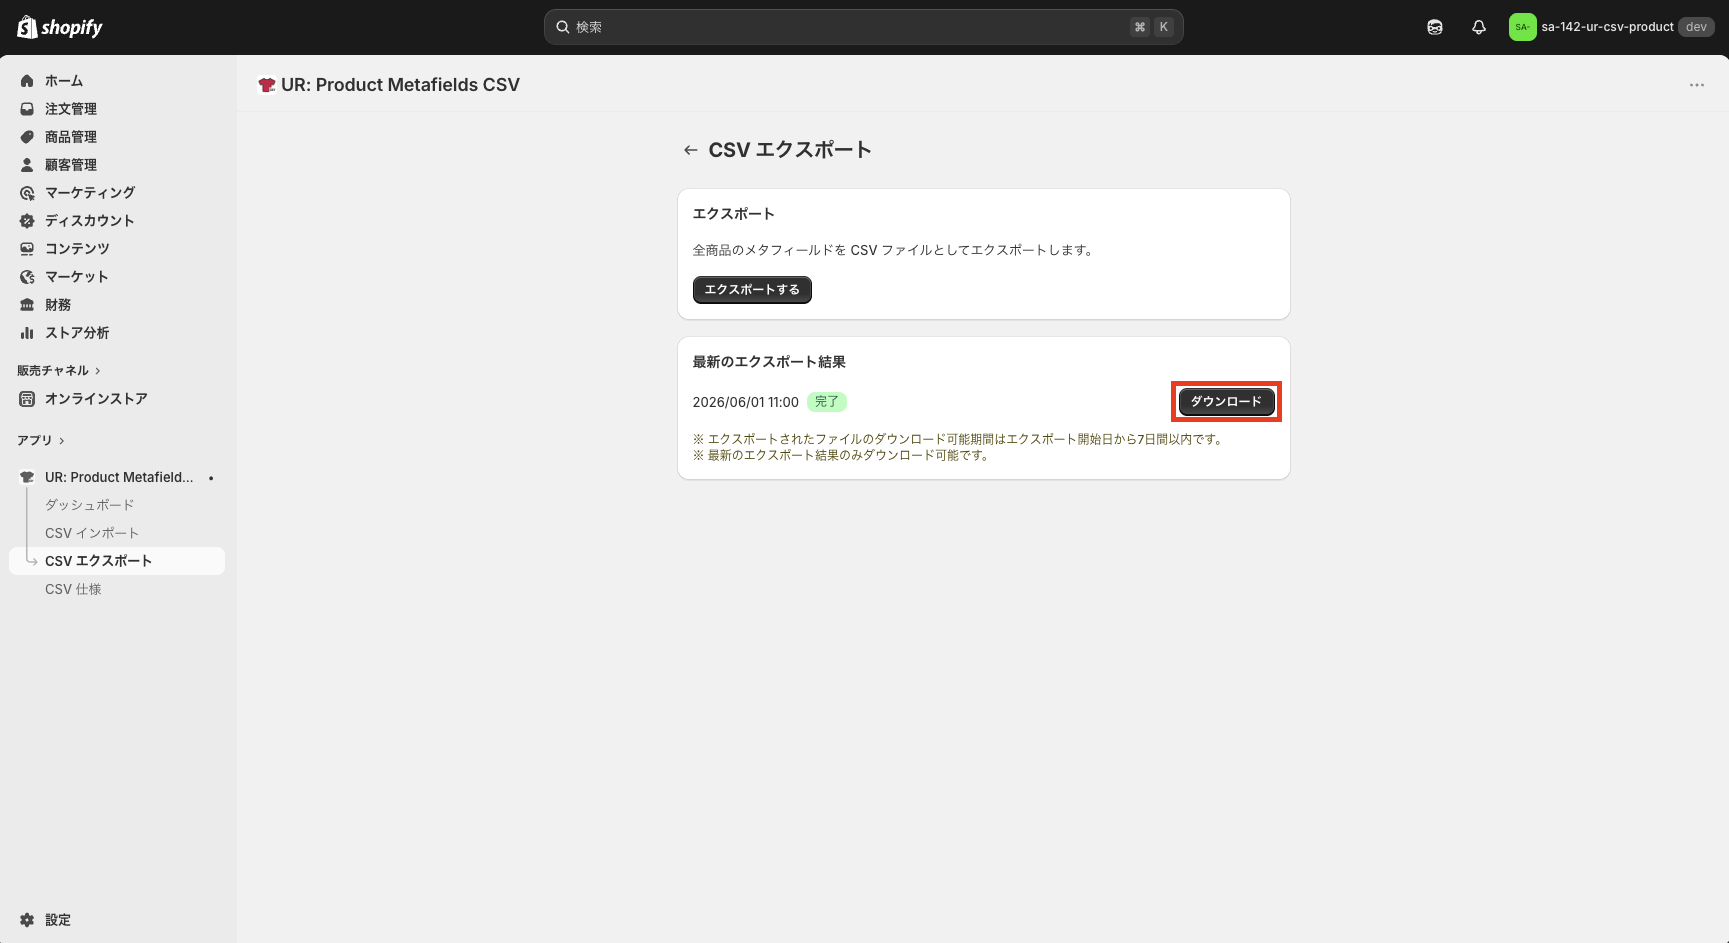Image resolution: width=1729 pixels, height=943 pixels.
Task: Click the オンラインストア storefront icon
Action: [x=27, y=399]
